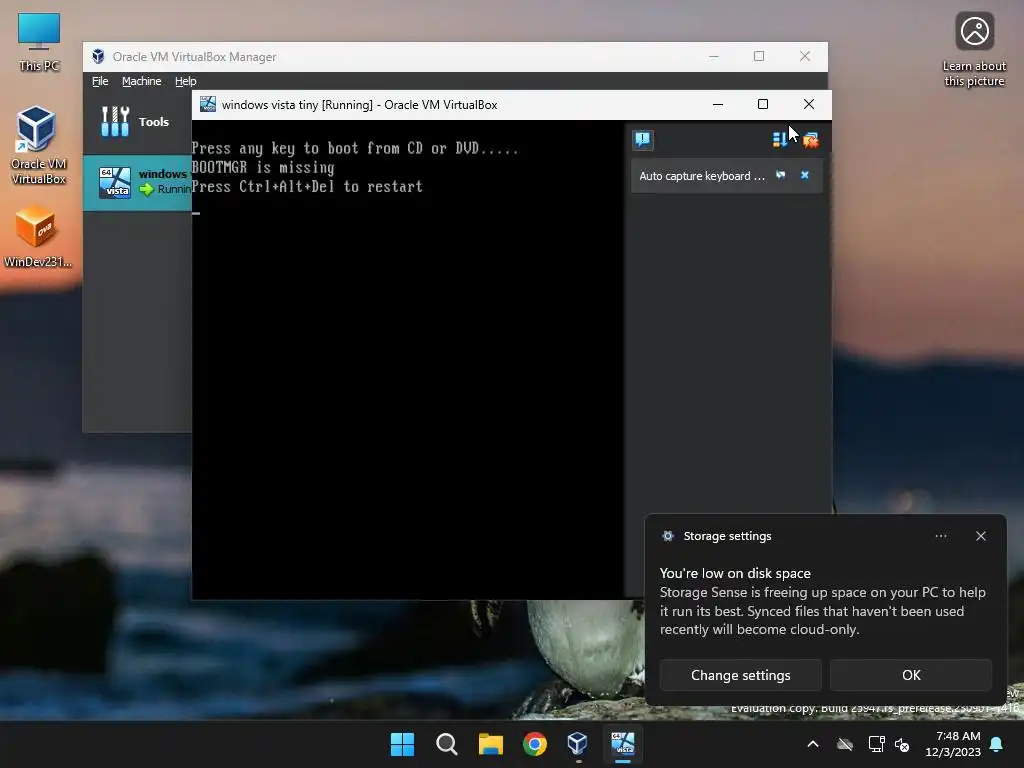1024x768 pixels.
Task: Toggle notification ordering icon in VM window
Action: click(x=780, y=140)
